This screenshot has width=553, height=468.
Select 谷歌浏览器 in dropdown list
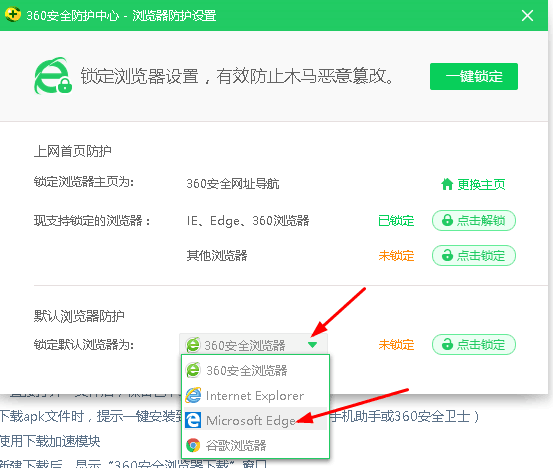(255, 445)
